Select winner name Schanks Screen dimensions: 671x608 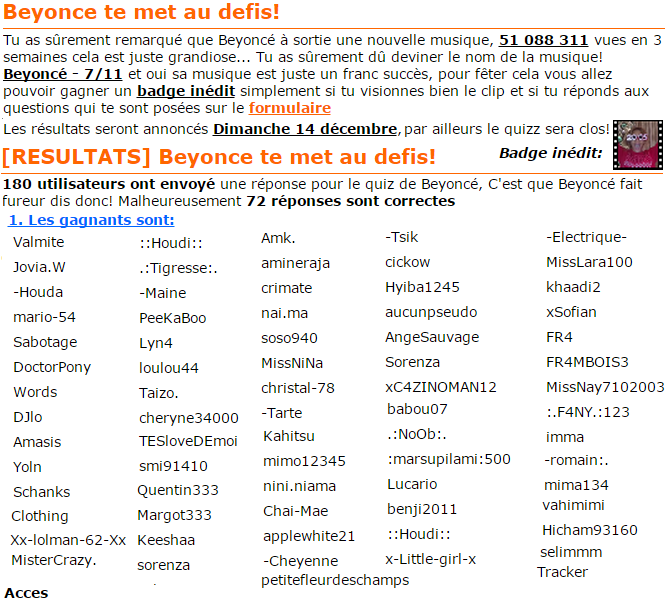tap(42, 492)
